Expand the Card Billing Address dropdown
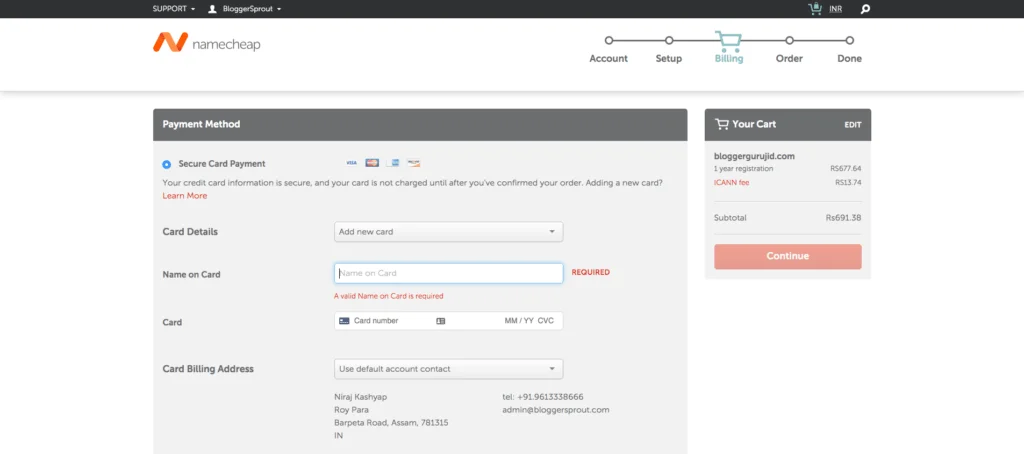The height and width of the screenshot is (454, 1024). [448, 369]
